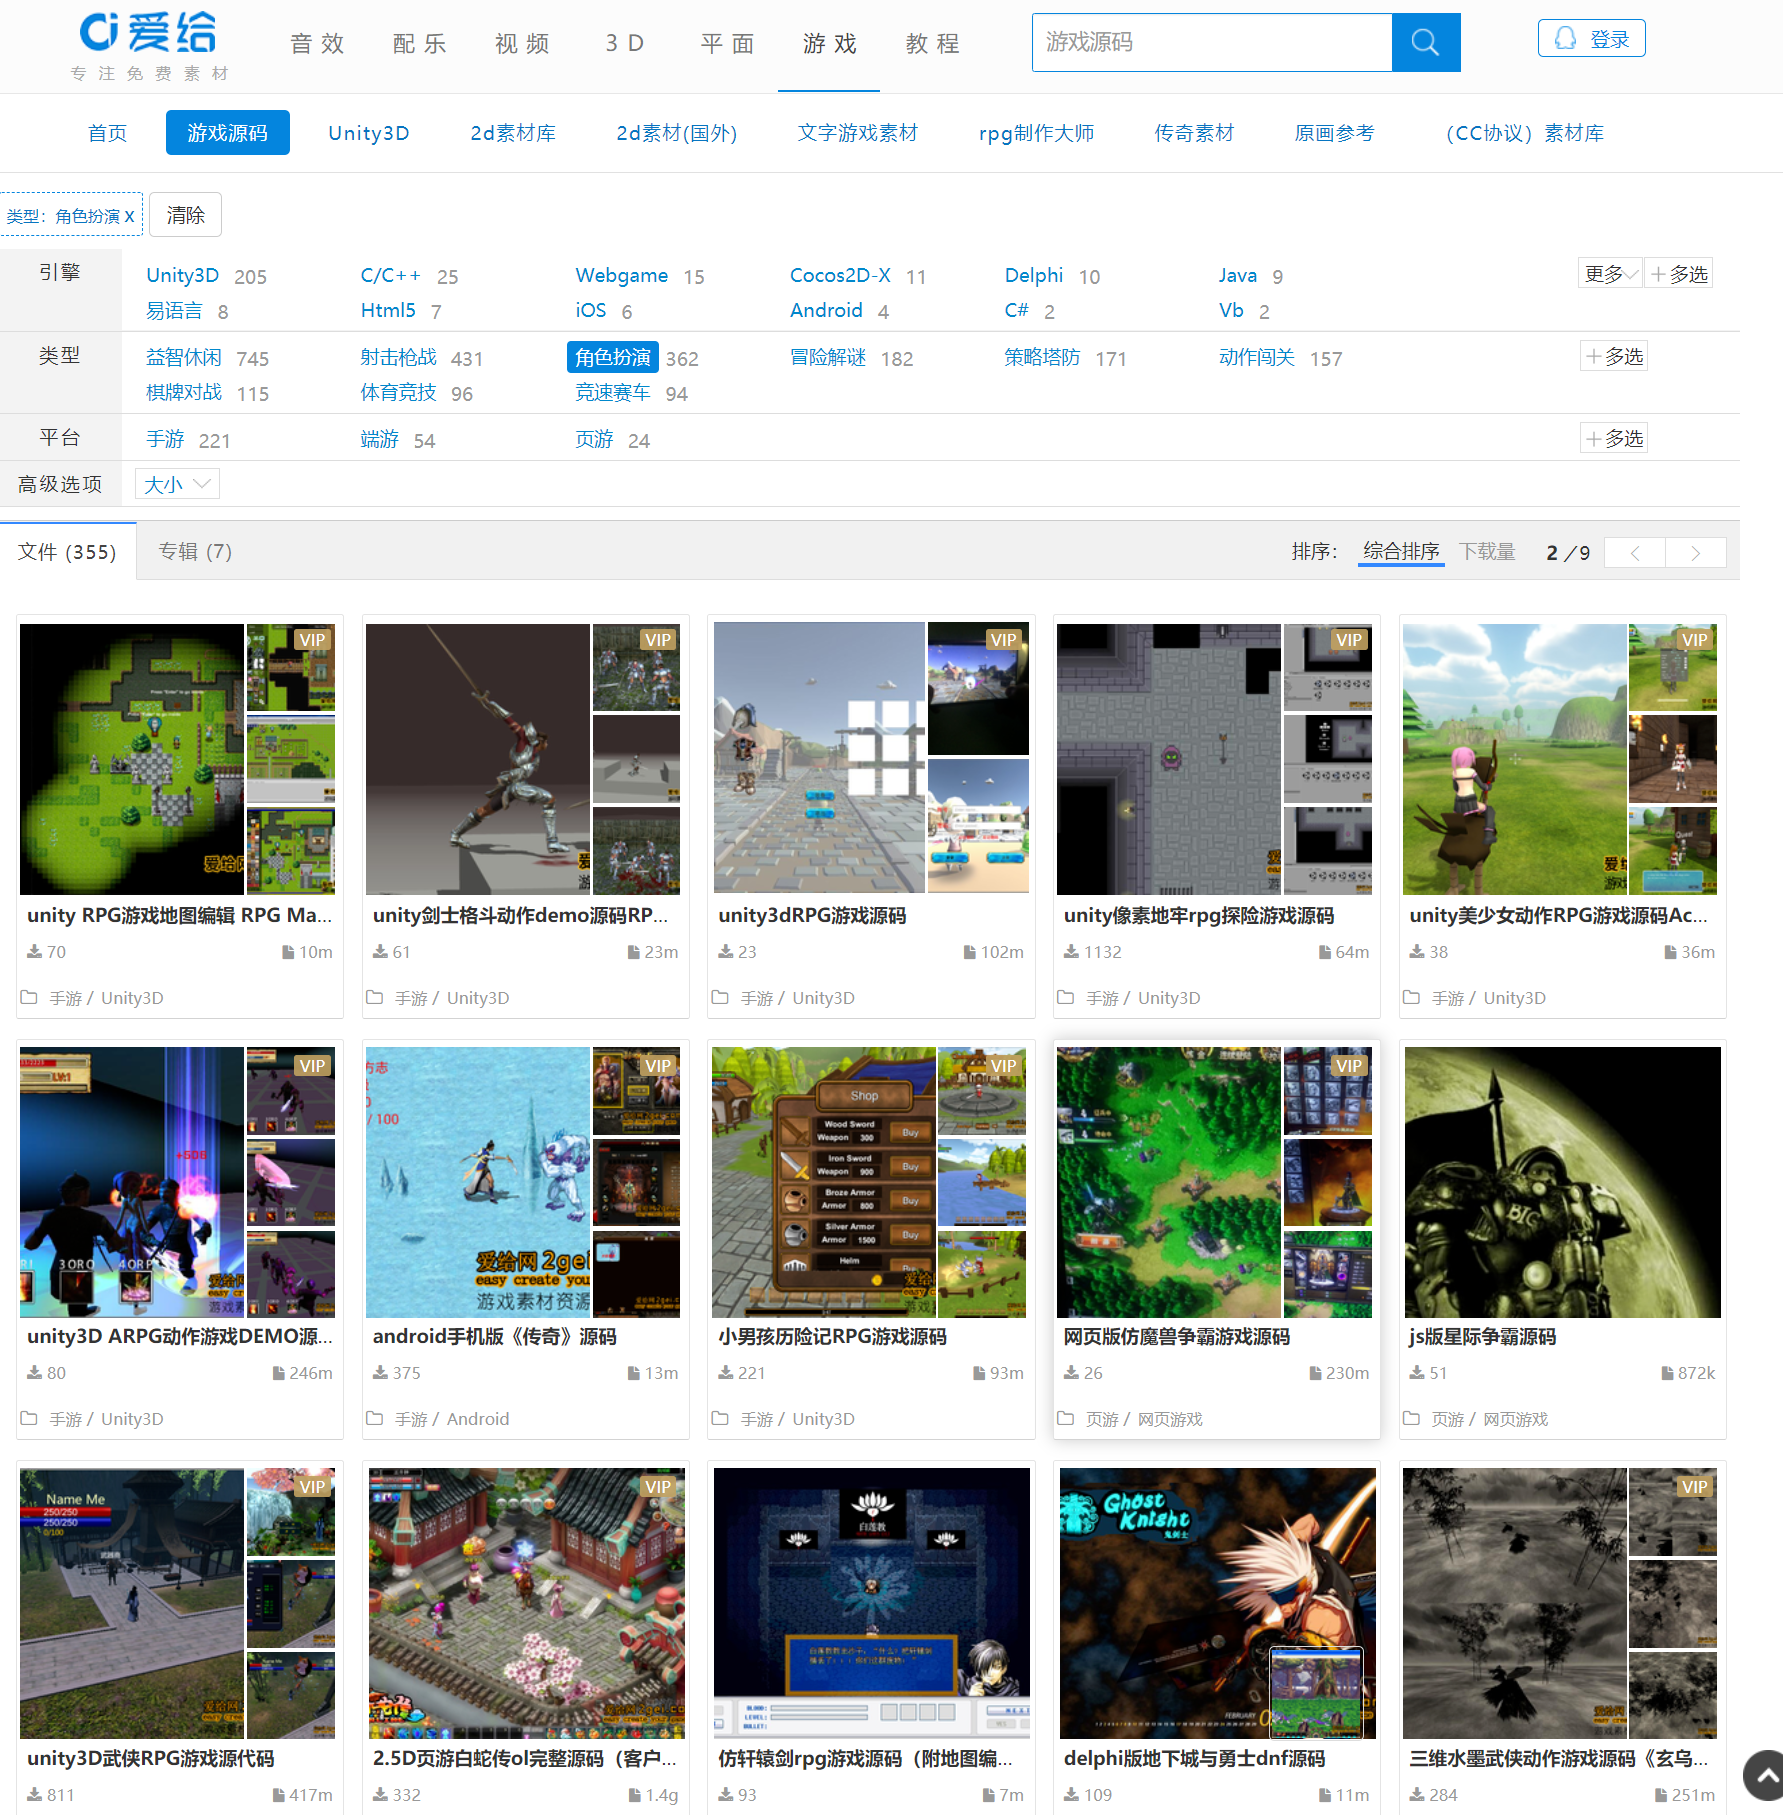Filter by 页游 platform
1783x1815 pixels.
coord(594,439)
